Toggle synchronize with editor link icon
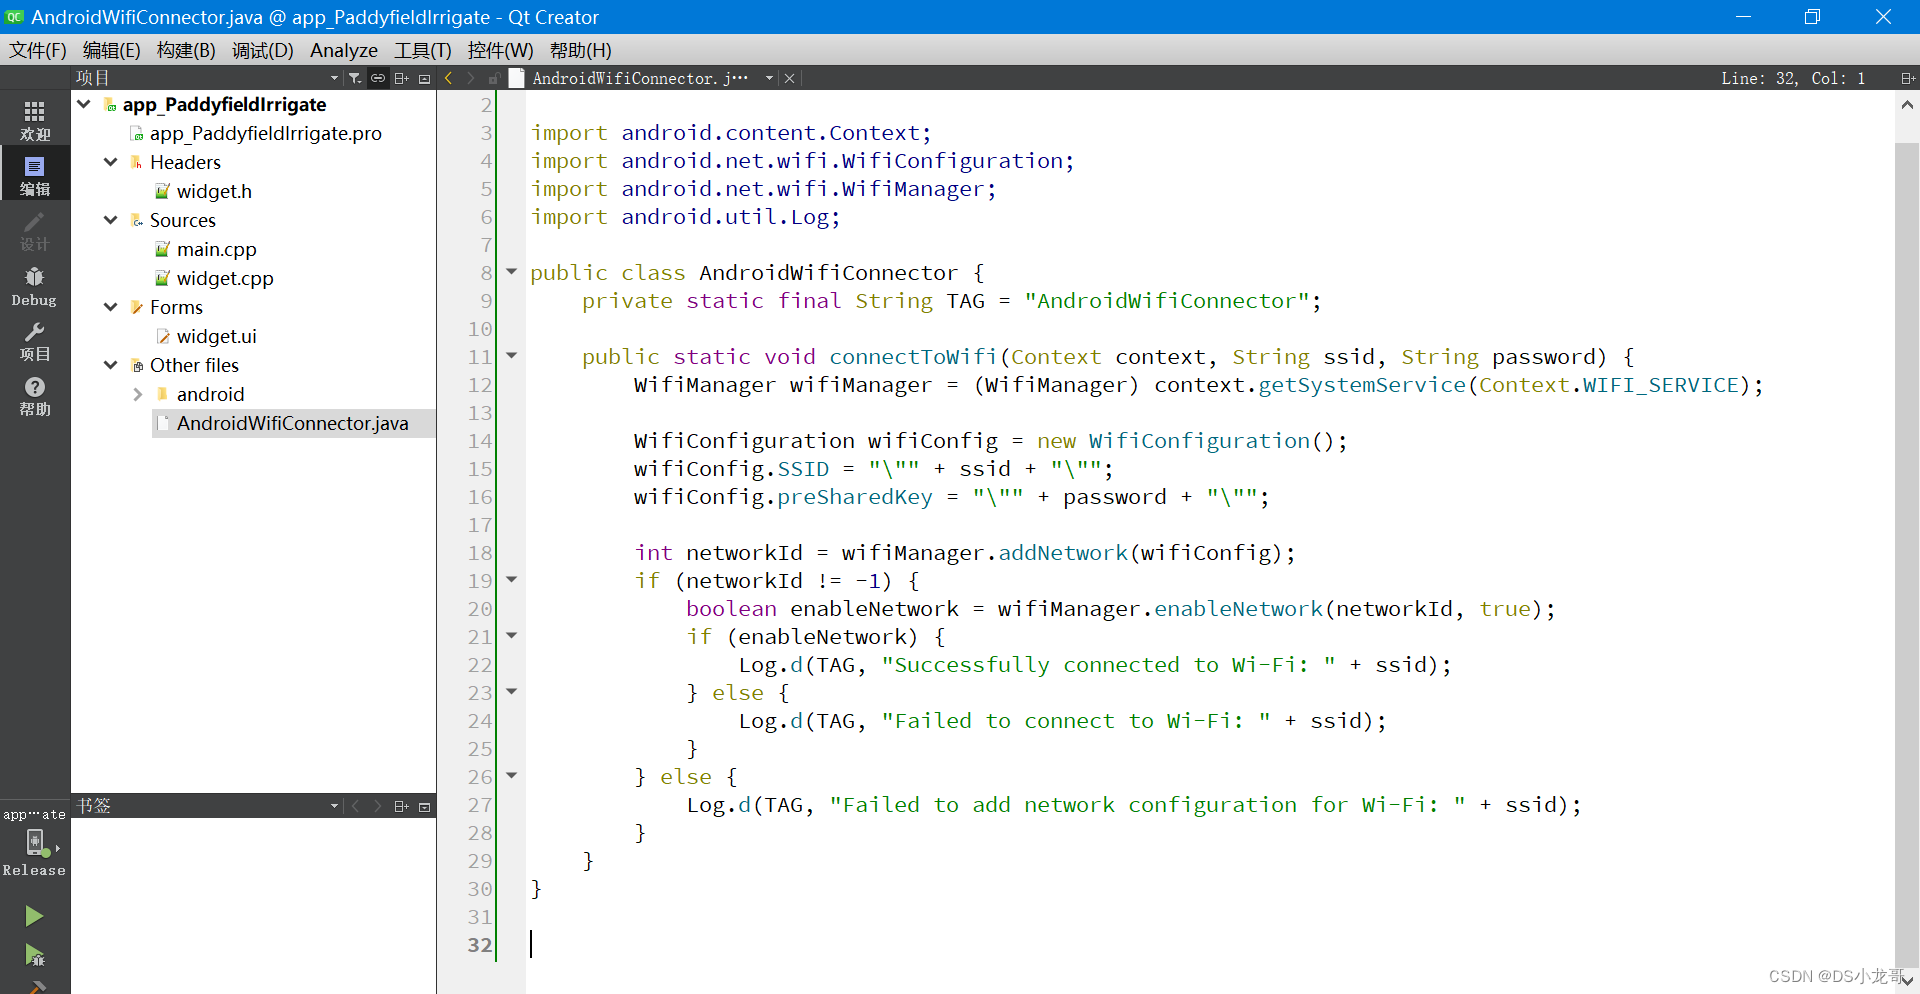 tap(378, 78)
